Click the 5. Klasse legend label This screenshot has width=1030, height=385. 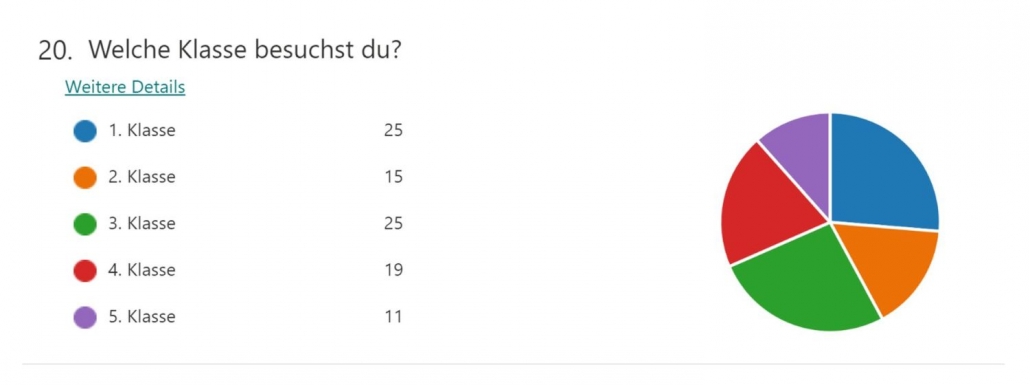click(142, 317)
